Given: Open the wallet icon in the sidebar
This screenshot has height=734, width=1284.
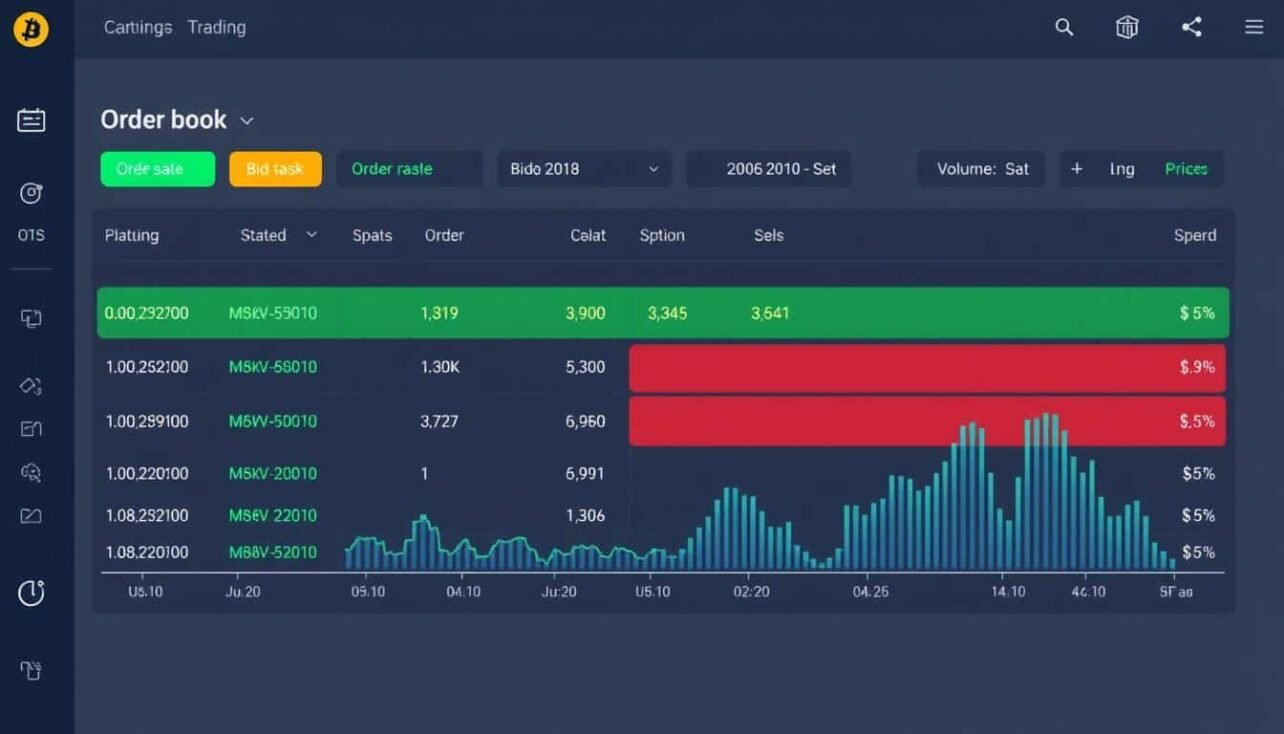Looking at the screenshot, I should 30,428.
